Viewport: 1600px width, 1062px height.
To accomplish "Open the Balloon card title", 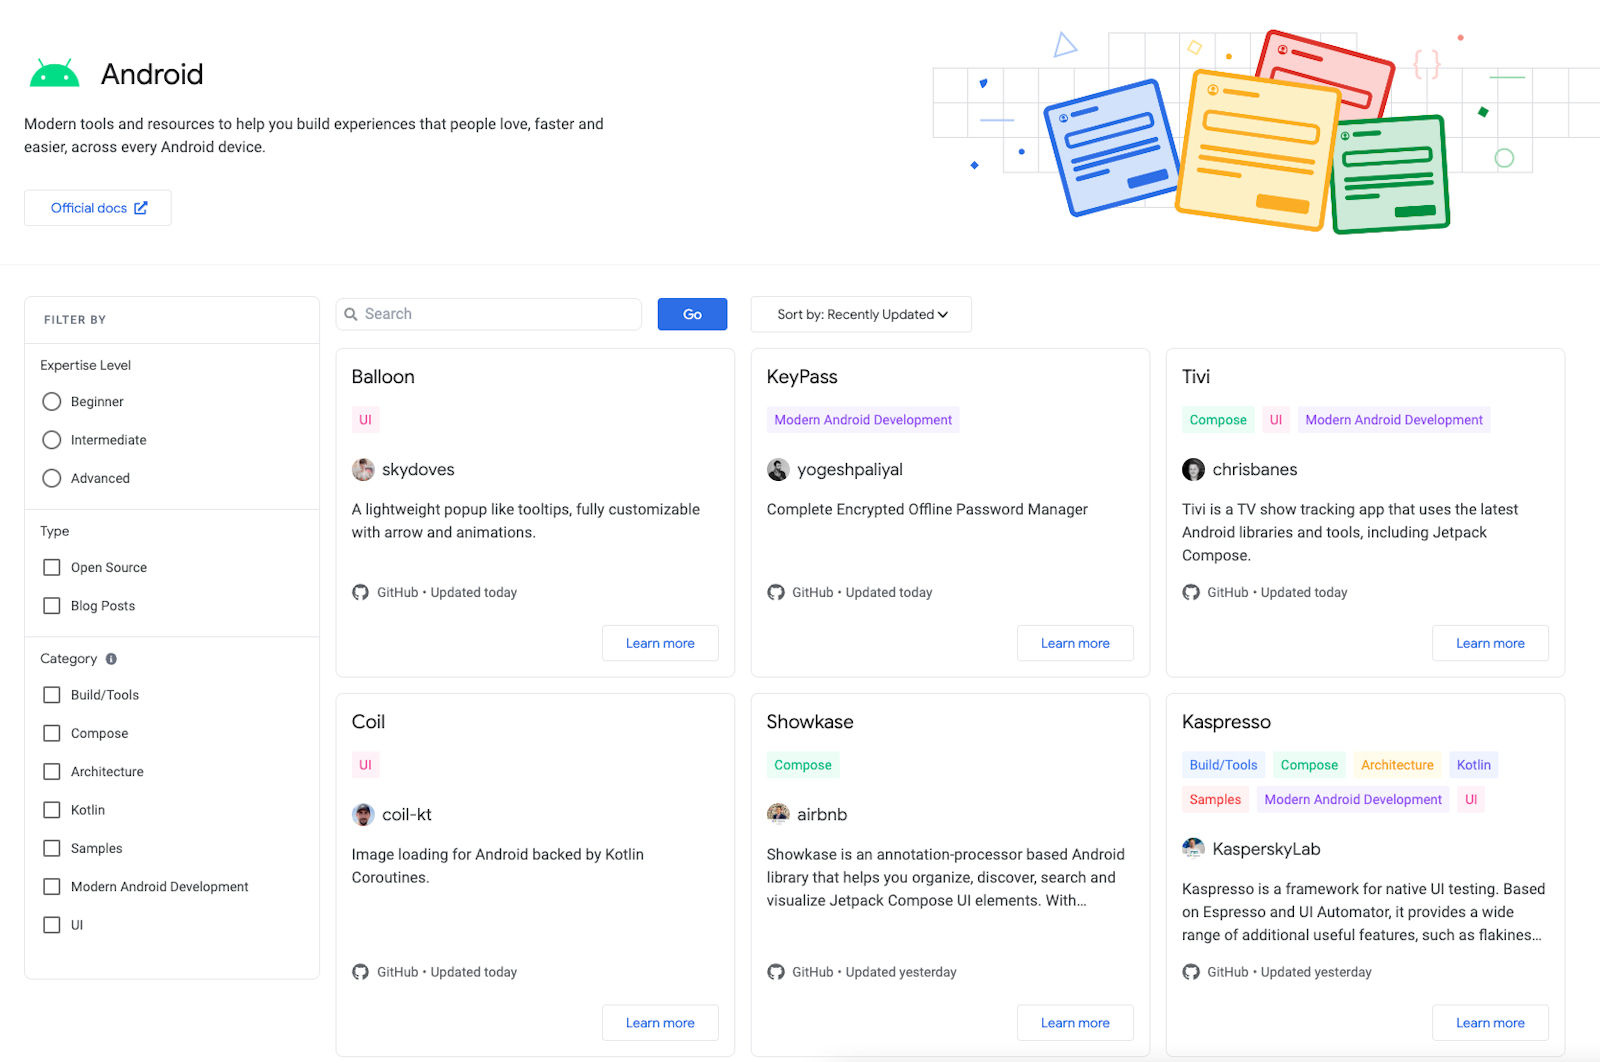I will click(x=383, y=377).
